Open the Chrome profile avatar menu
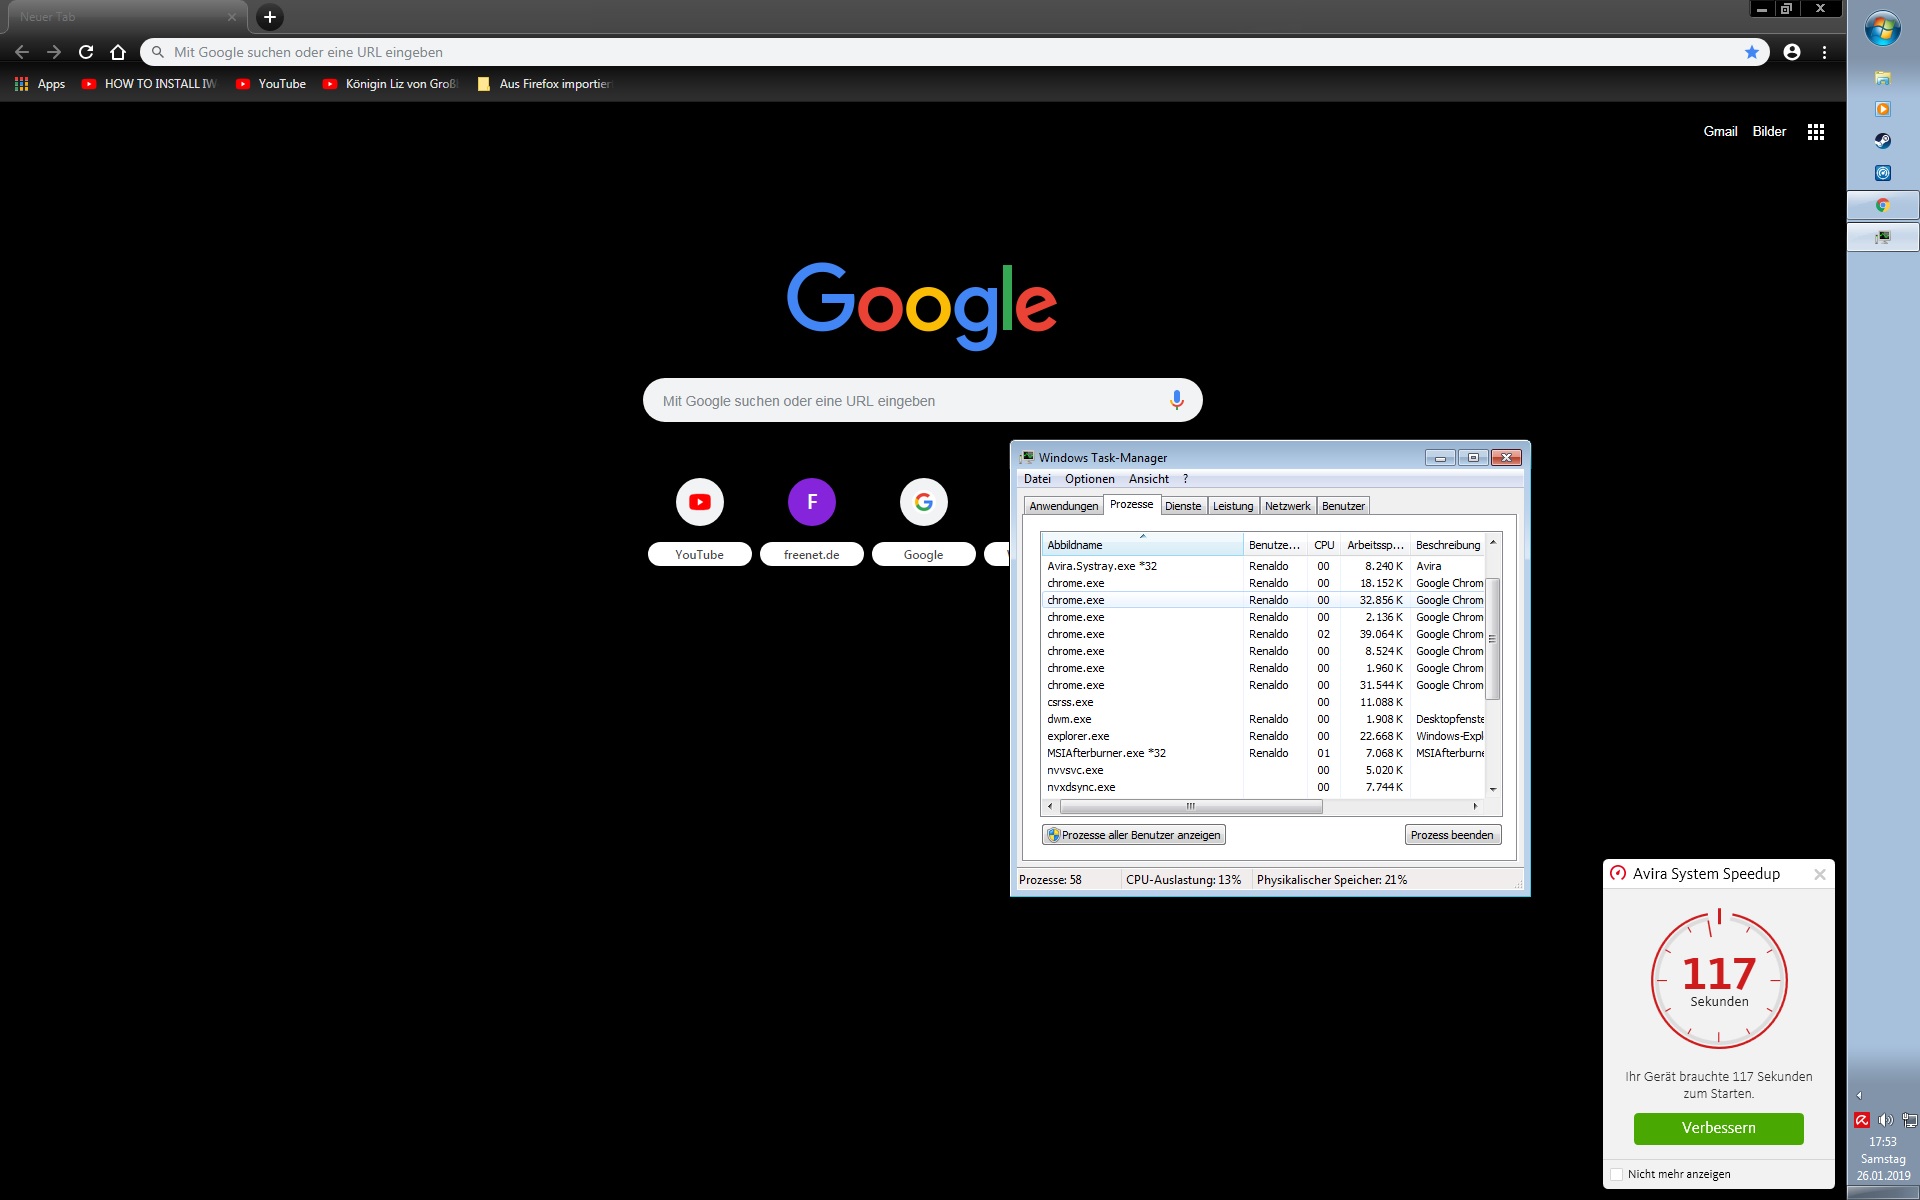This screenshot has height=1200, width=1920. [x=1792, y=52]
